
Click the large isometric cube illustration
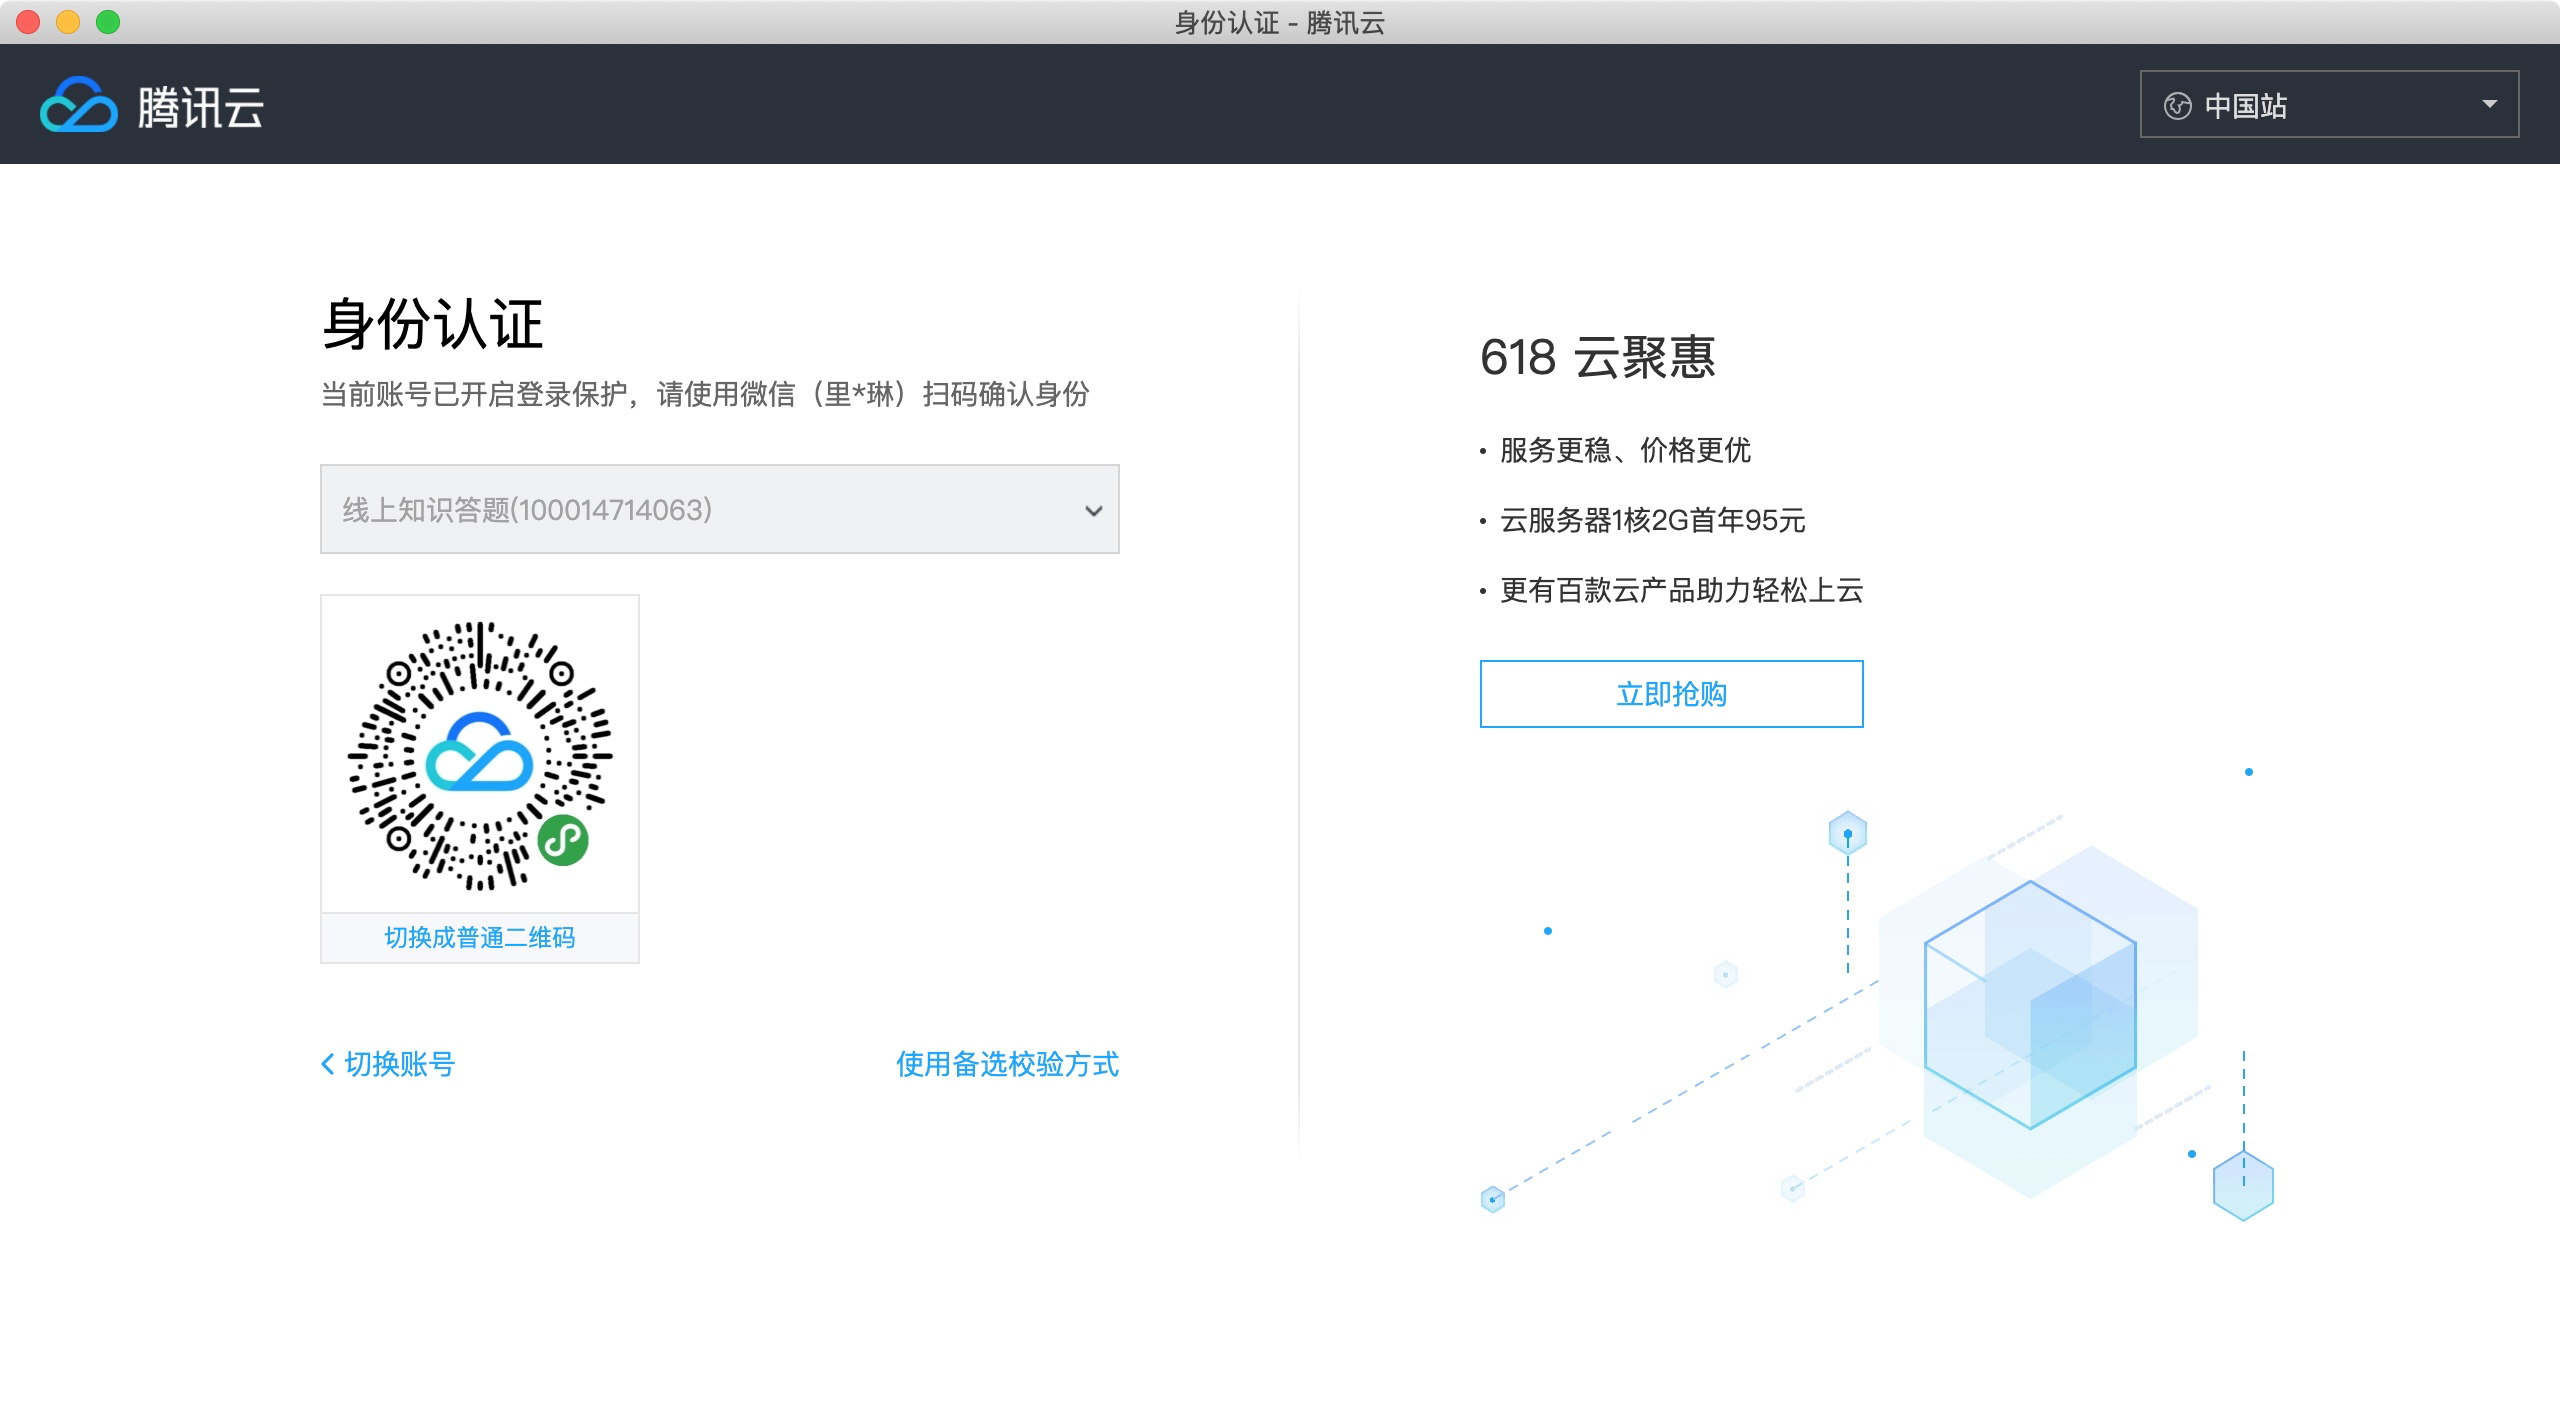point(2030,1005)
